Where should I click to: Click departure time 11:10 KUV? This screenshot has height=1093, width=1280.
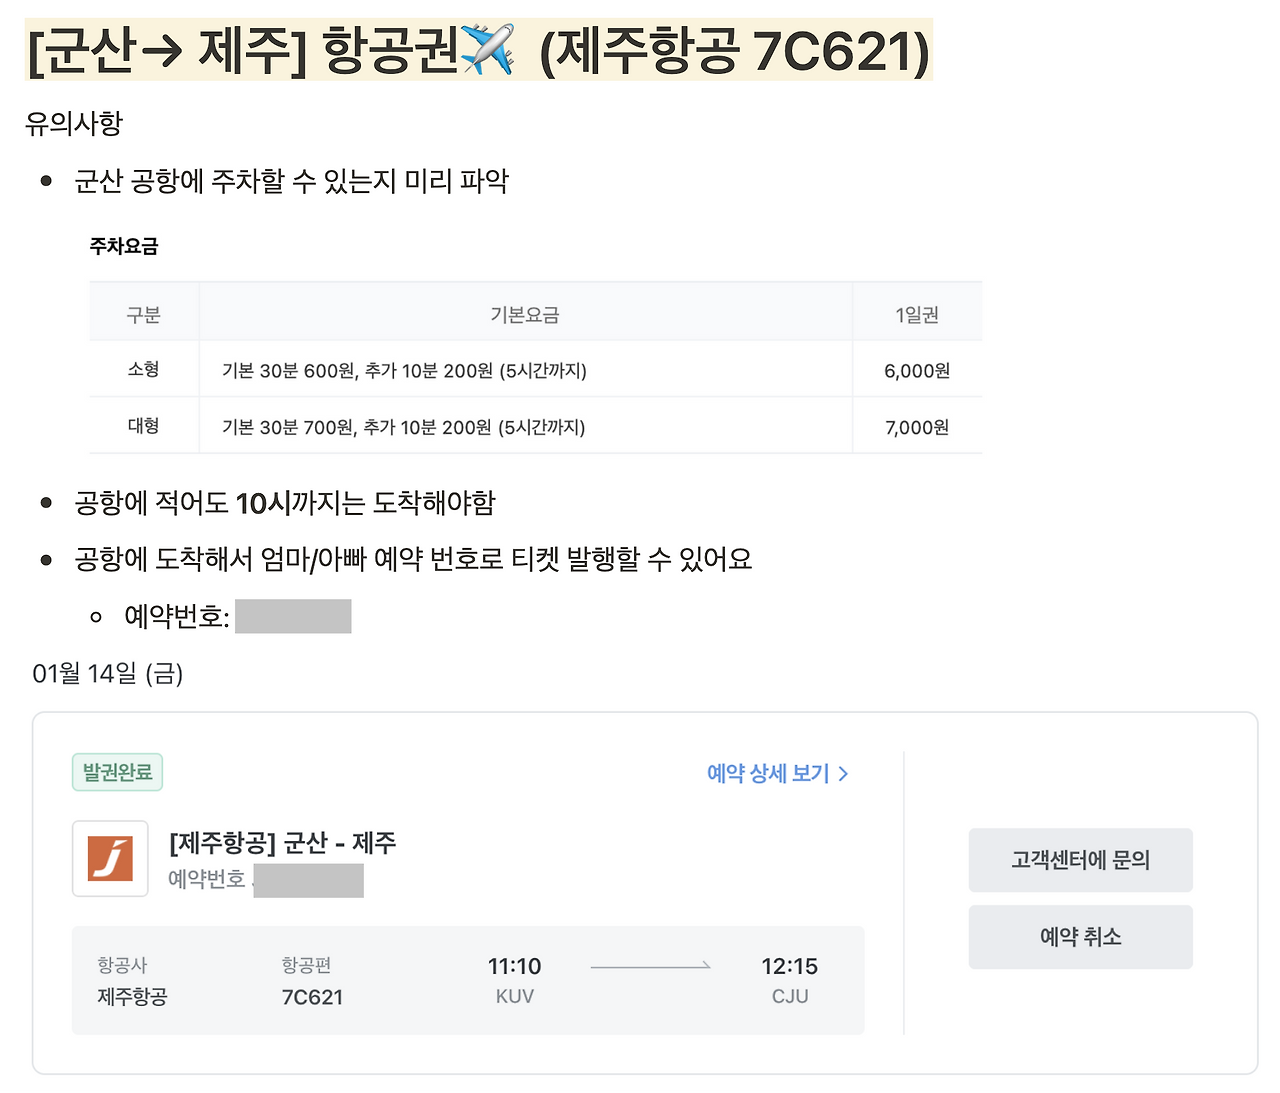514,980
